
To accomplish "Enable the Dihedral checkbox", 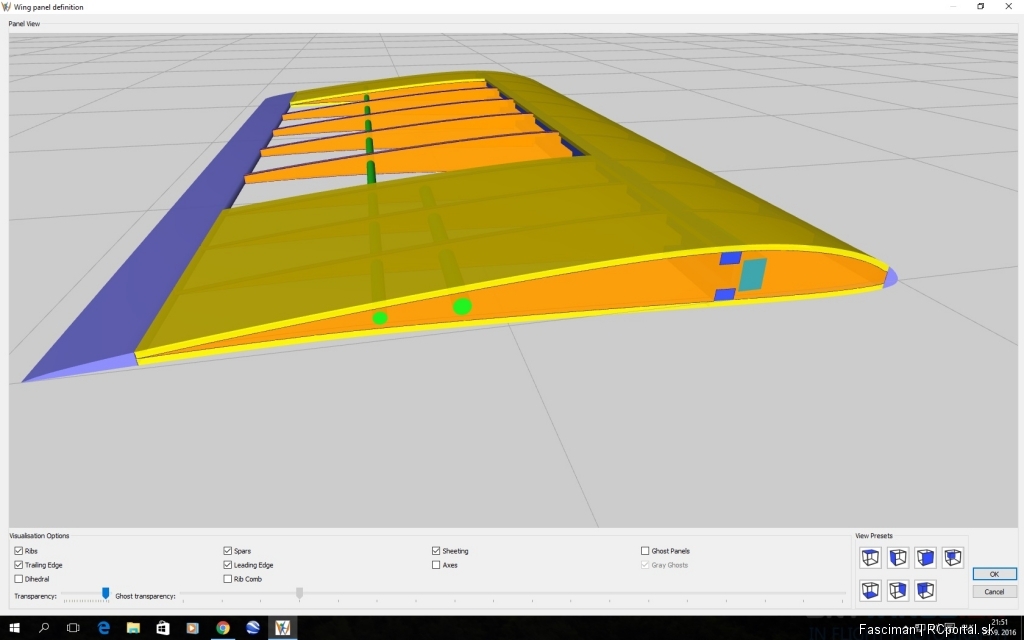I will (18, 579).
